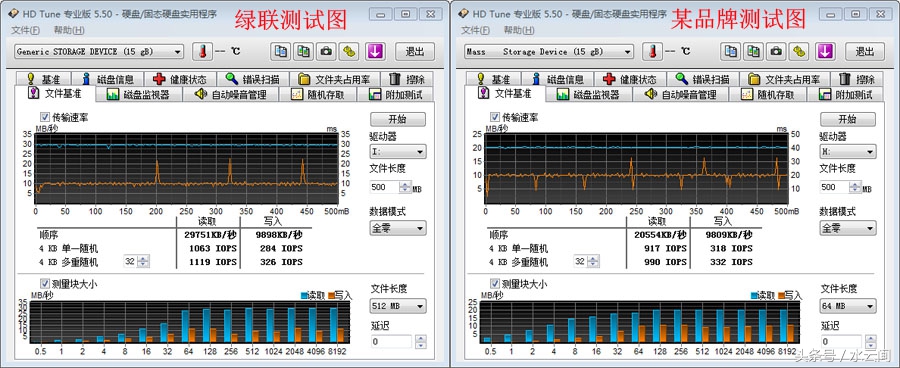900x368 pixels.
Task: Open 数据模式 全零 dropdown in right window
Action: (848, 228)
